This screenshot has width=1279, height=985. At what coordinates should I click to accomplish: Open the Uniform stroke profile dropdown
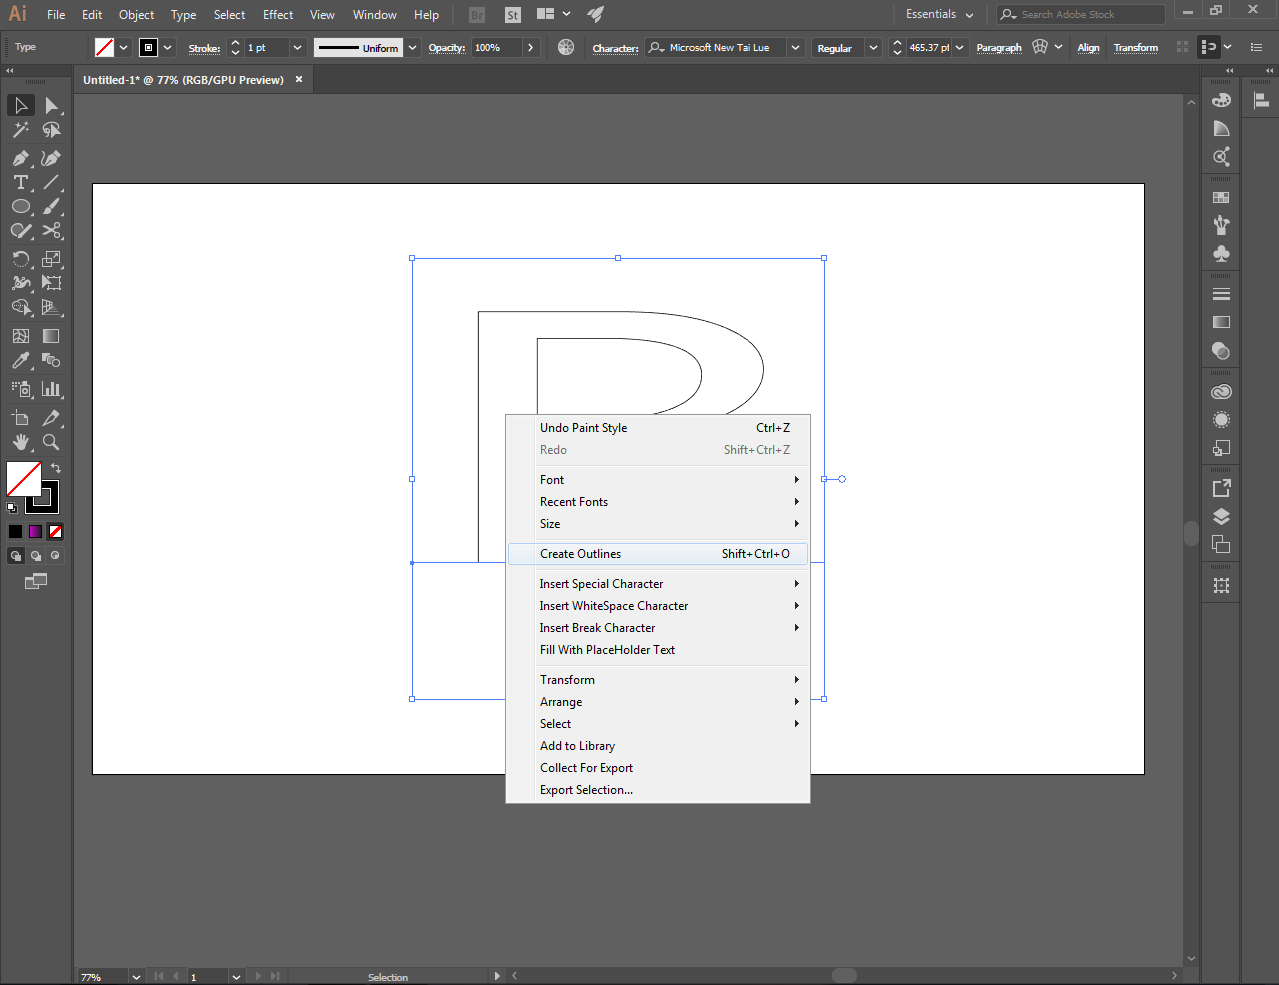point(413,47)
